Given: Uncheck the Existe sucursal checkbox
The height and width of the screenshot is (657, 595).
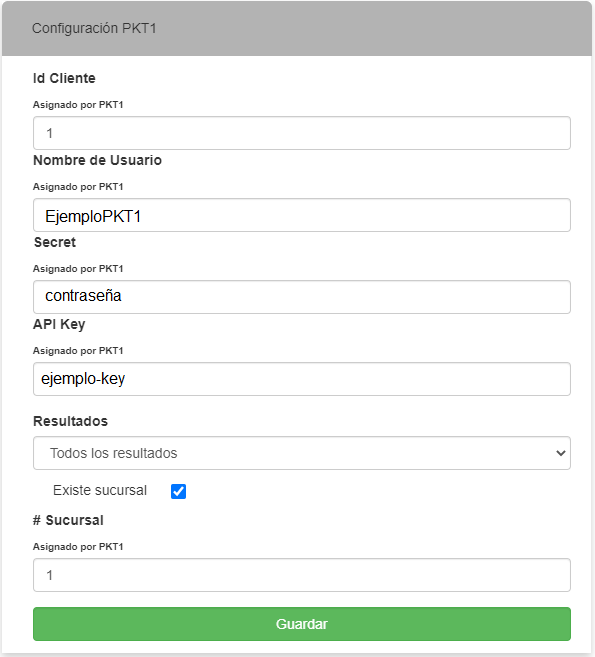Looking at the screenshot, I should 178,491.
